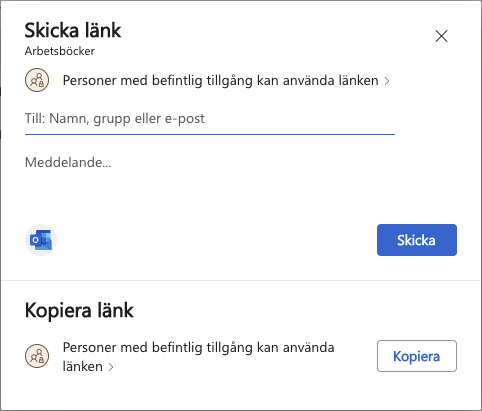Click the people-lock icon under Arbetsböcker
Viewport: 482px width, 411px height.
(37, 80)
